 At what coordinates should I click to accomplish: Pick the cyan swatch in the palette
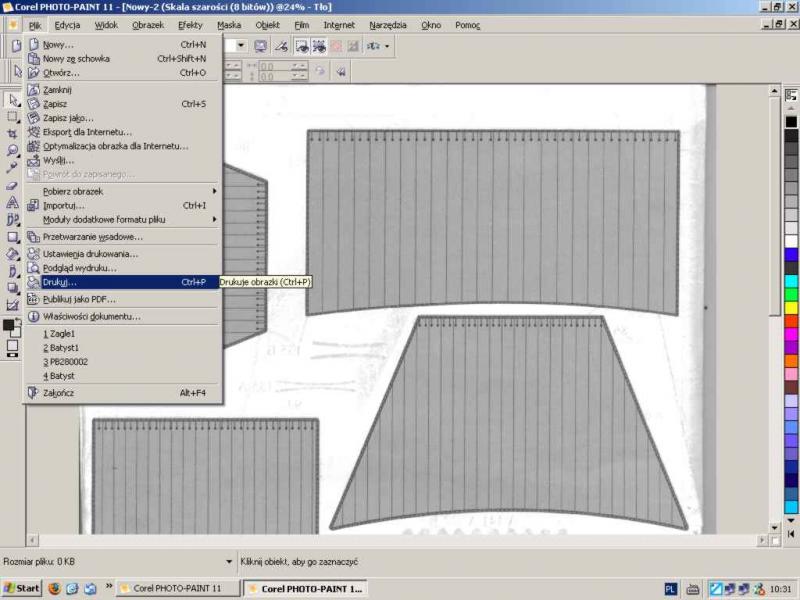pos(791,281)
